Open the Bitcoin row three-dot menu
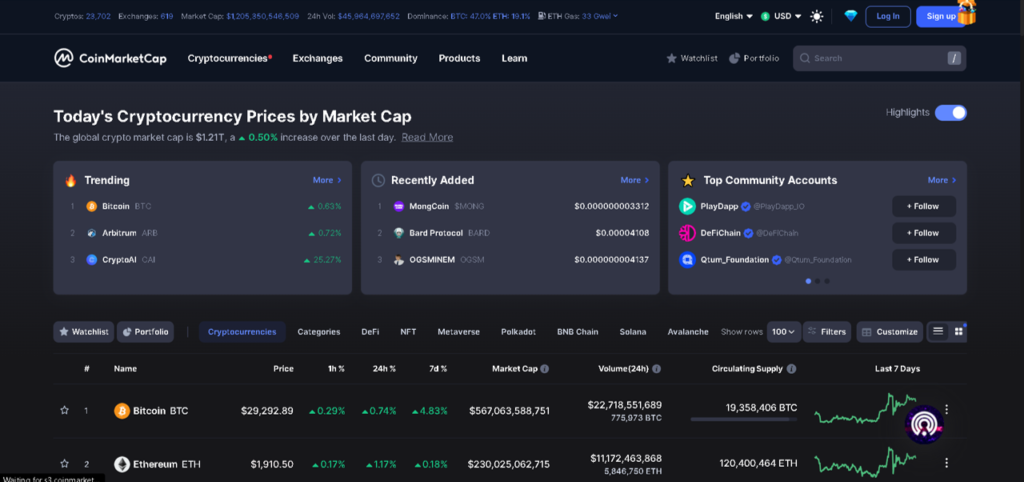Viewport: 1024px width, 482px height. 946,410
